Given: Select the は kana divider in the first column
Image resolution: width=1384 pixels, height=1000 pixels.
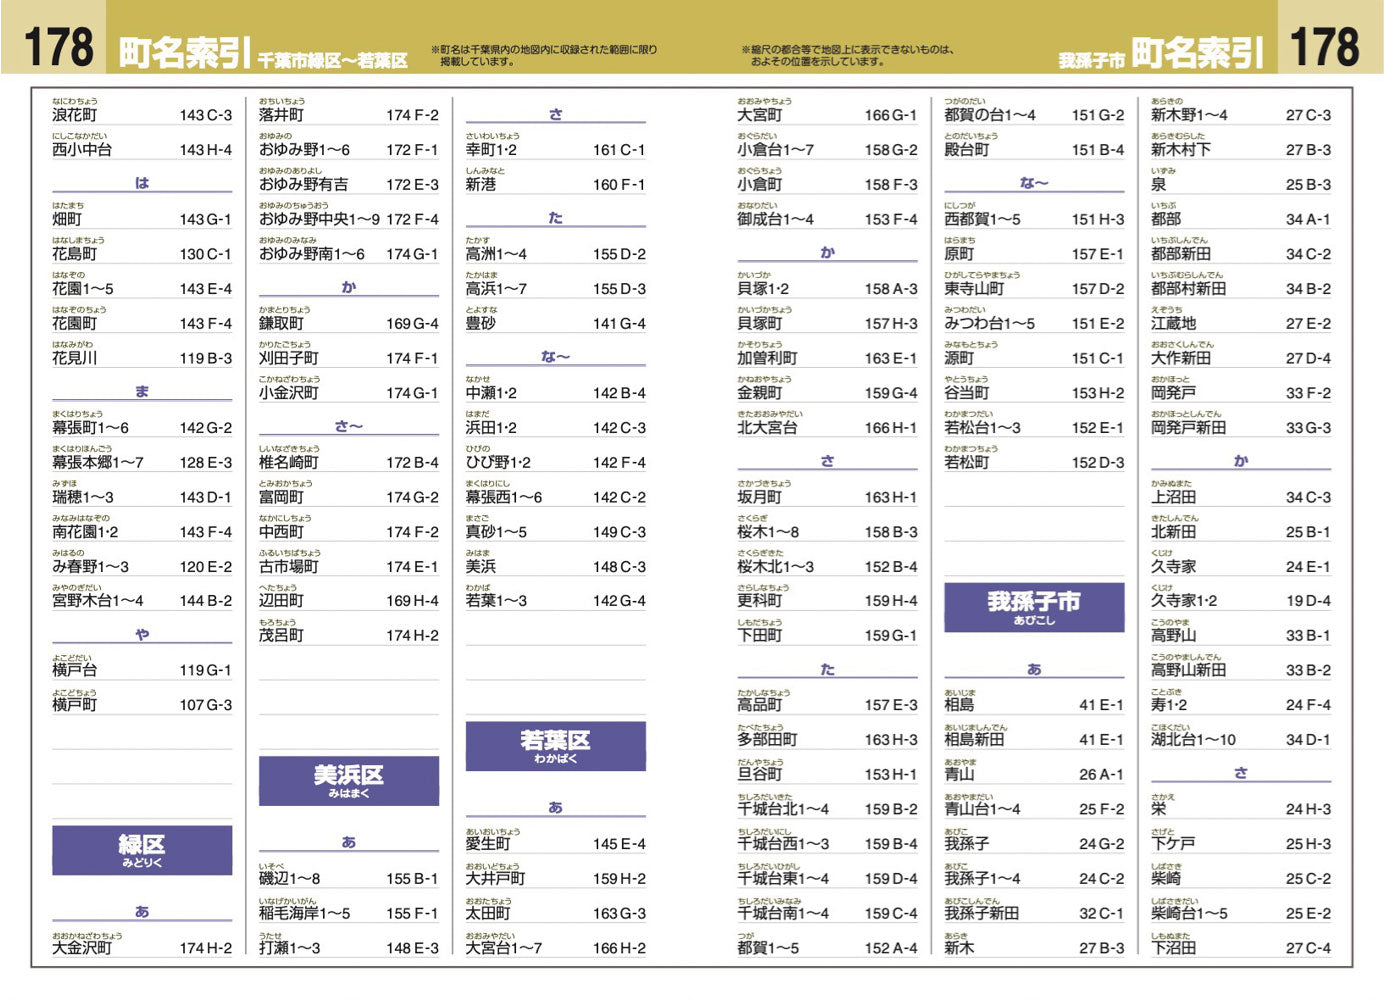Looking at the screenshot, I should (142, 184).
